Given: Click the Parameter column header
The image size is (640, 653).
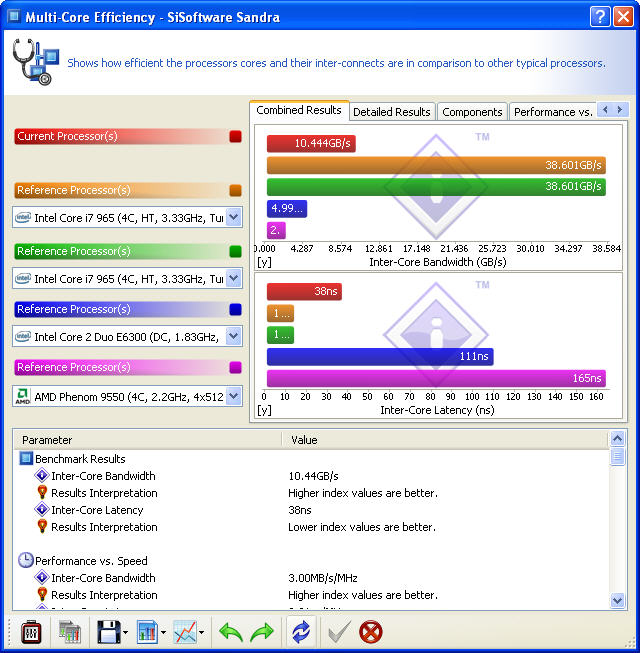Looking at the screenshot, I should 148,440.
